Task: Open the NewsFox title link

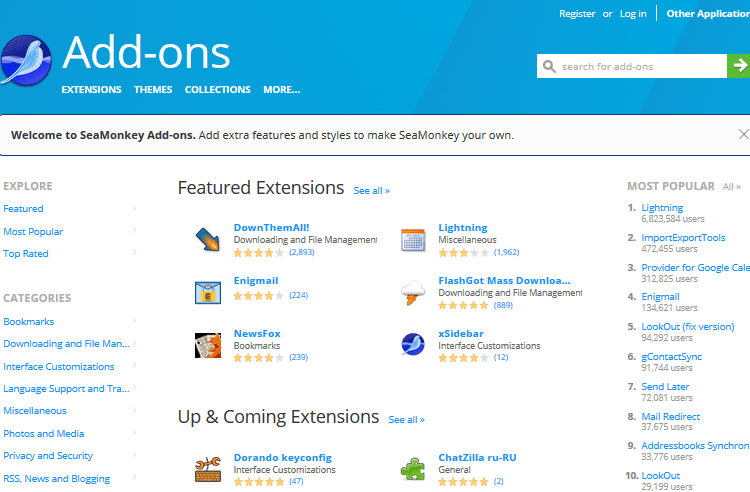Action: tap(257, 334)
